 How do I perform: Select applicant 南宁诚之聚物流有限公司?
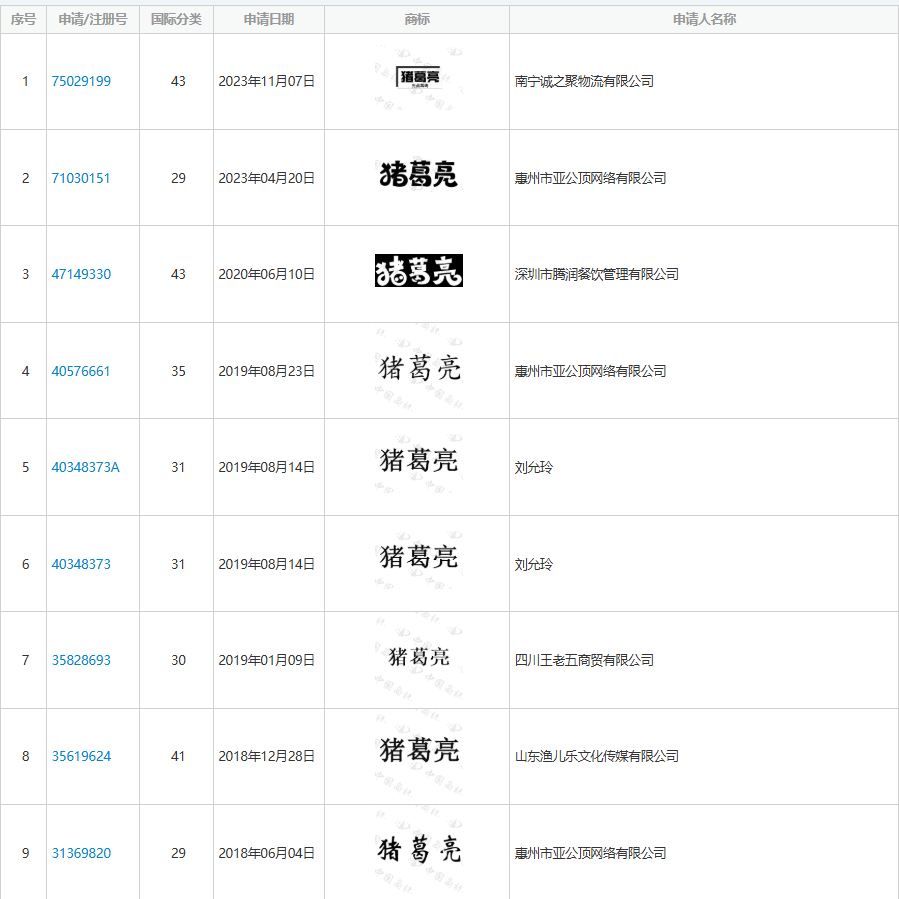584,81
